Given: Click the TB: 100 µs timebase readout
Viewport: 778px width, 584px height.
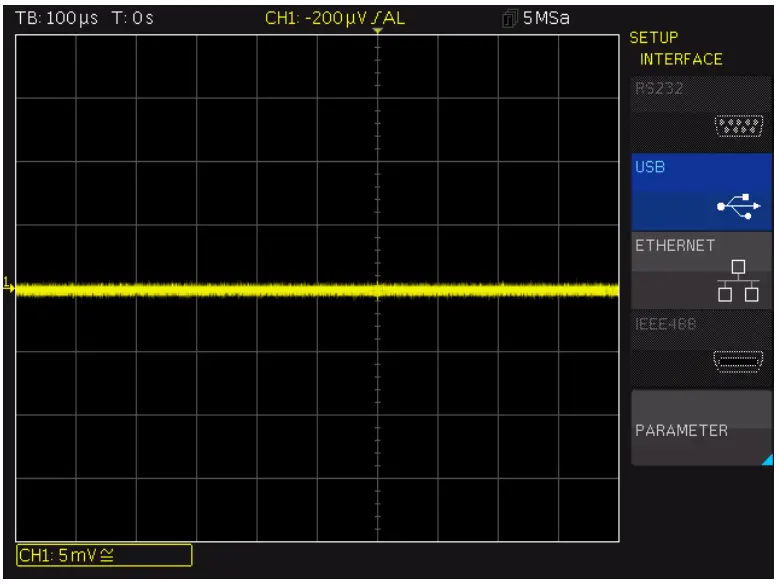Looking at the screenshot, I should coord(56,18).
